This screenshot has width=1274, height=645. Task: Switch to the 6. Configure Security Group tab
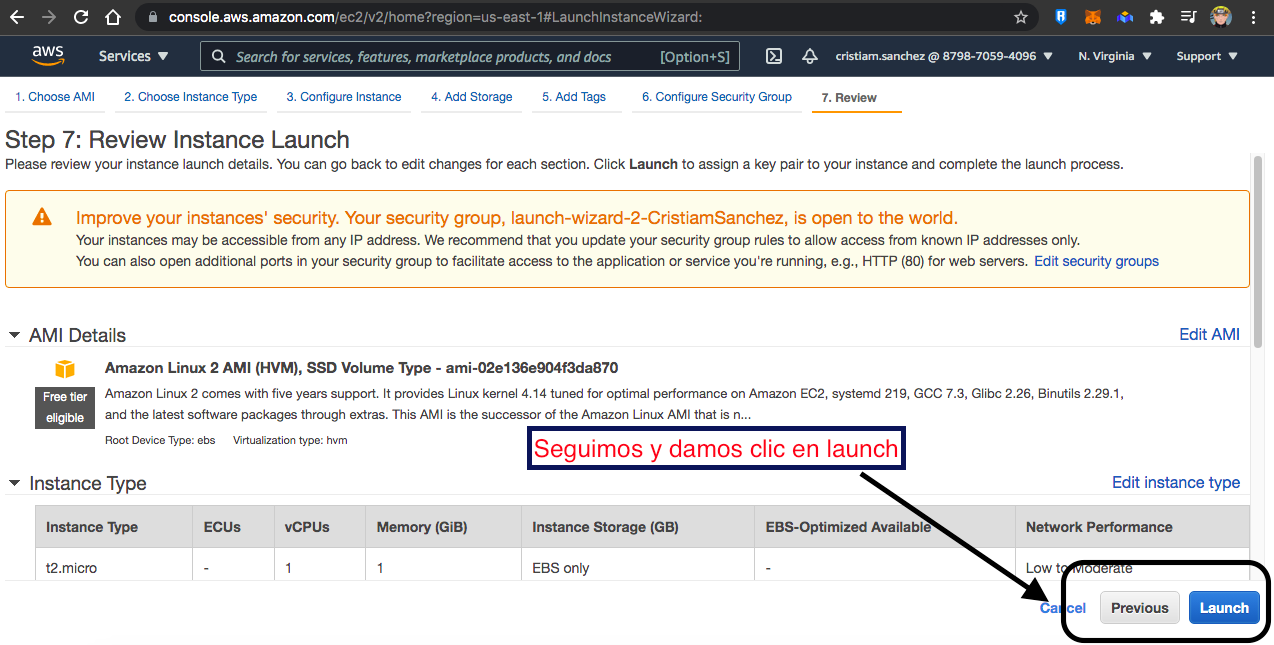tap(716, 97)
